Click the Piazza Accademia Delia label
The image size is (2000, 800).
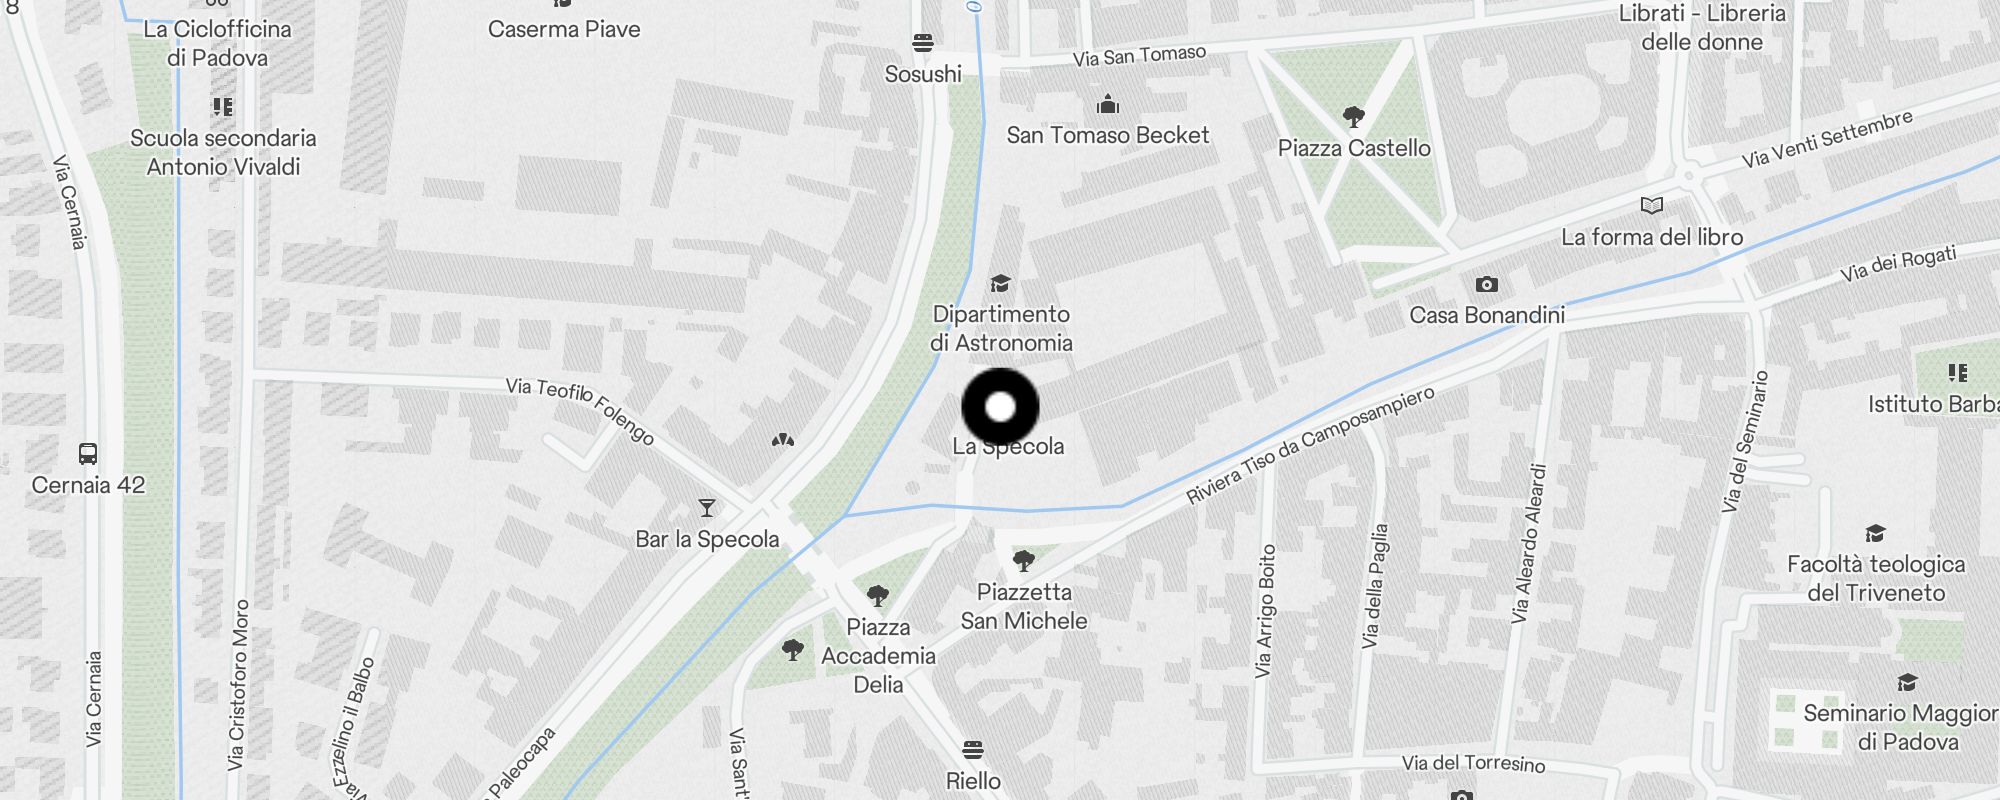(878, 656)
